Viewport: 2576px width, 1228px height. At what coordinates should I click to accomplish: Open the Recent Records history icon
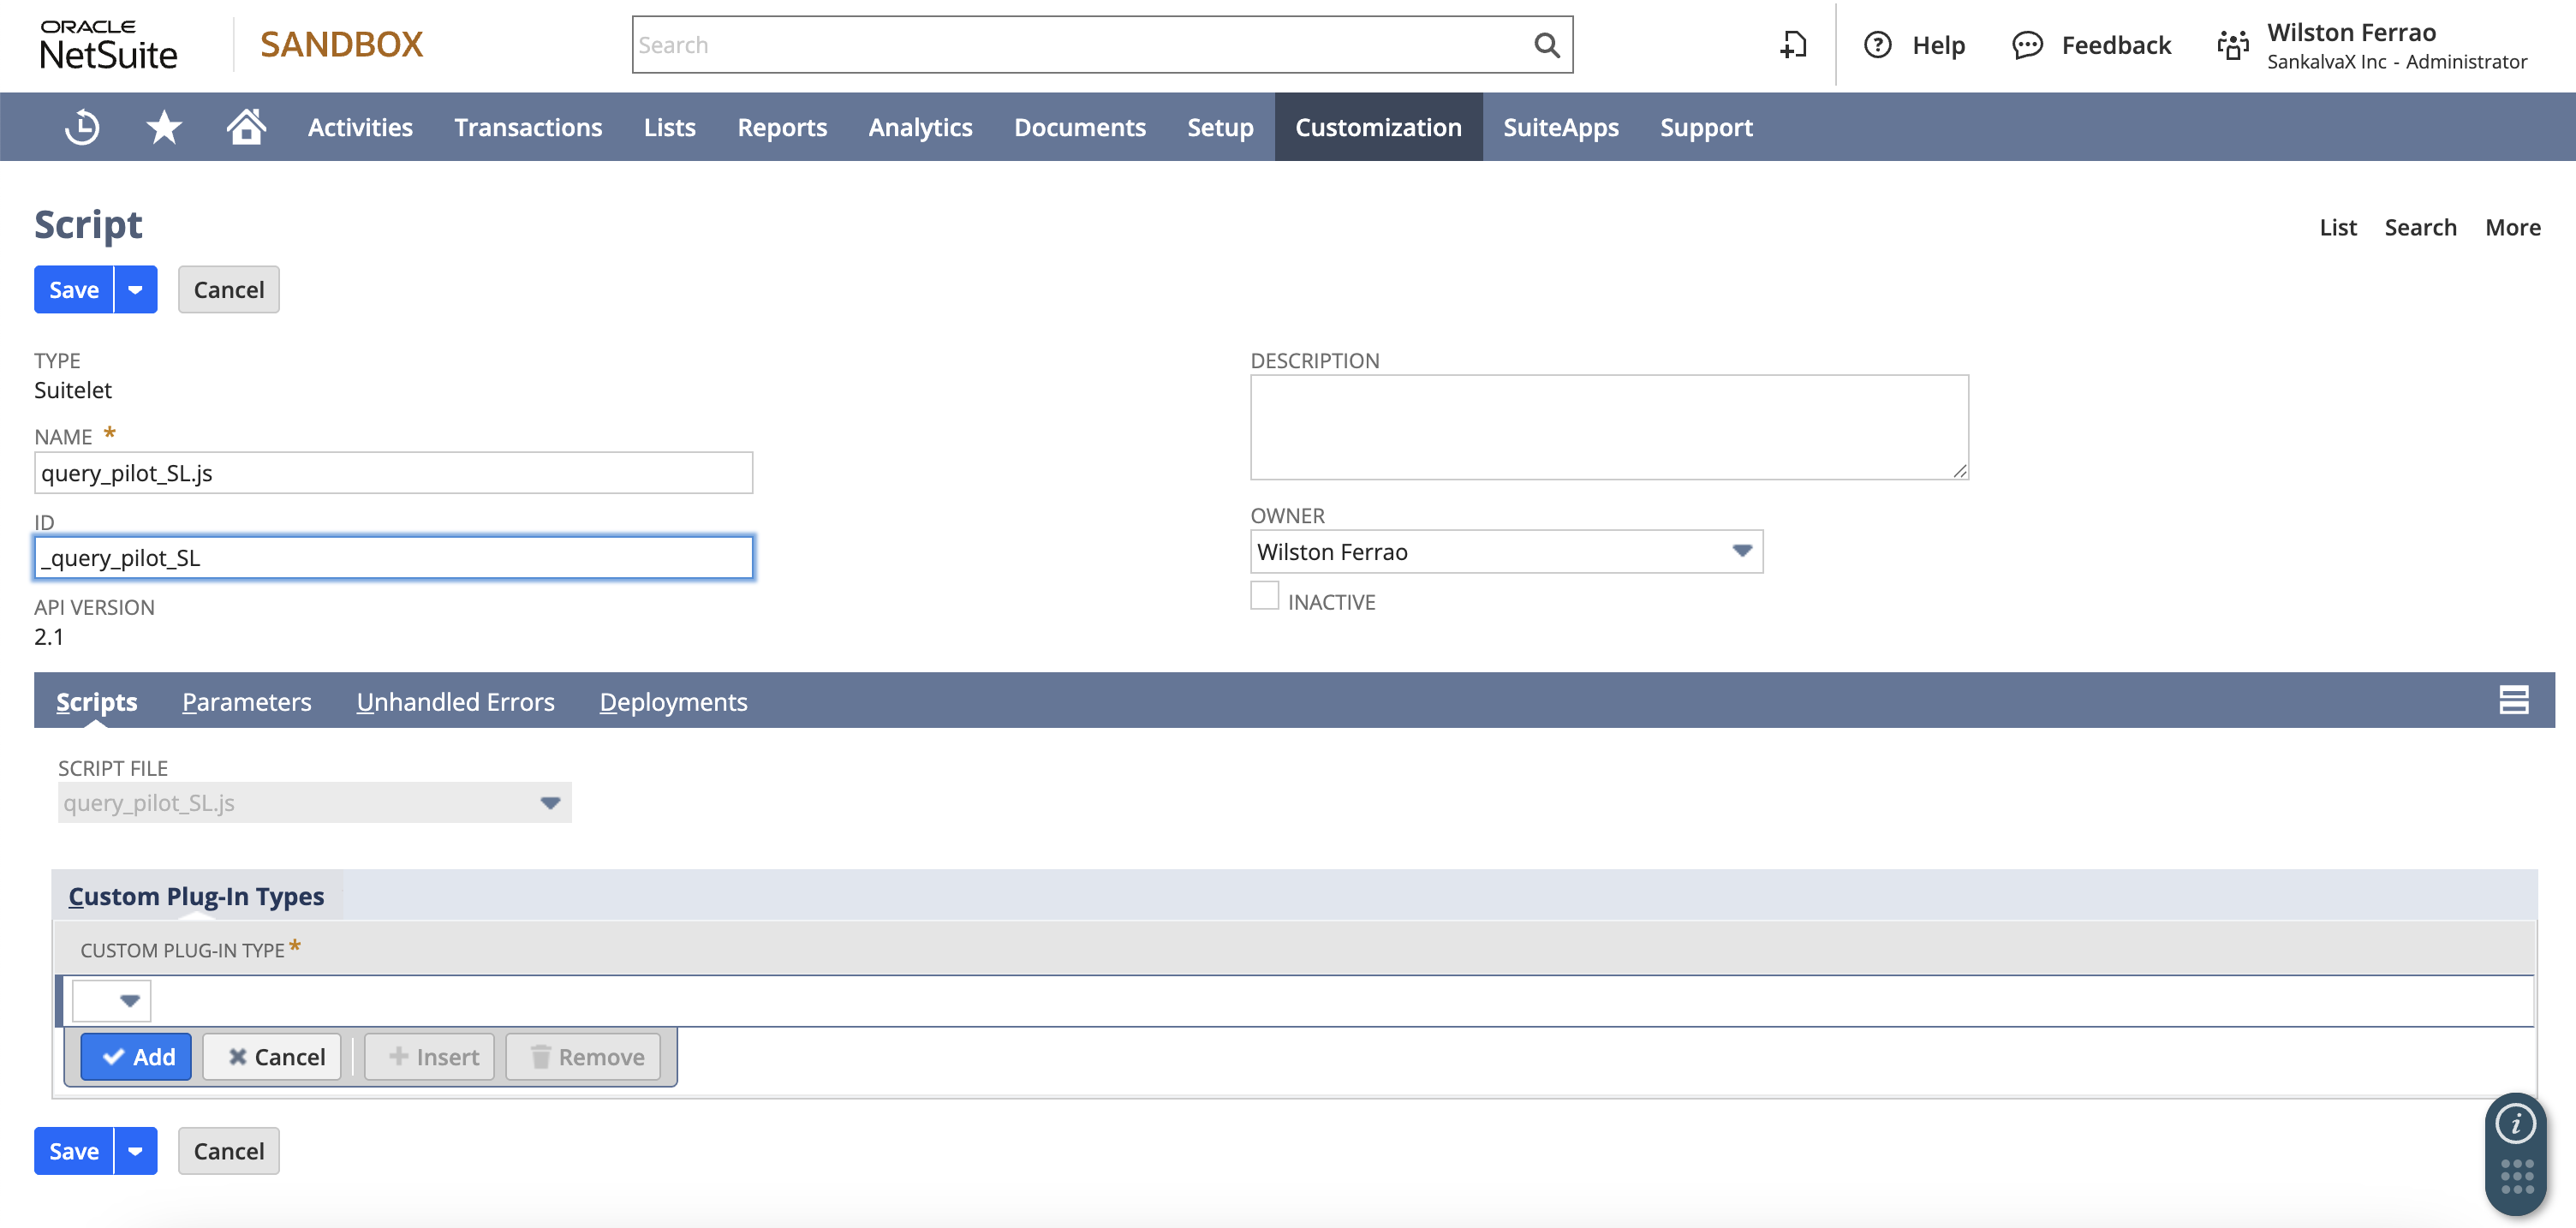[82, 127]
